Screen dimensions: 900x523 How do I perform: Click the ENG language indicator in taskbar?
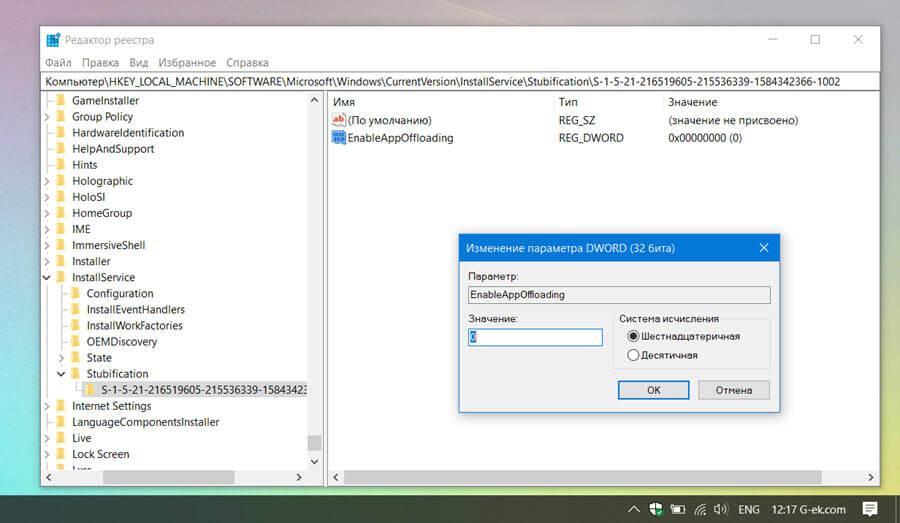click(x=748, y=509)
